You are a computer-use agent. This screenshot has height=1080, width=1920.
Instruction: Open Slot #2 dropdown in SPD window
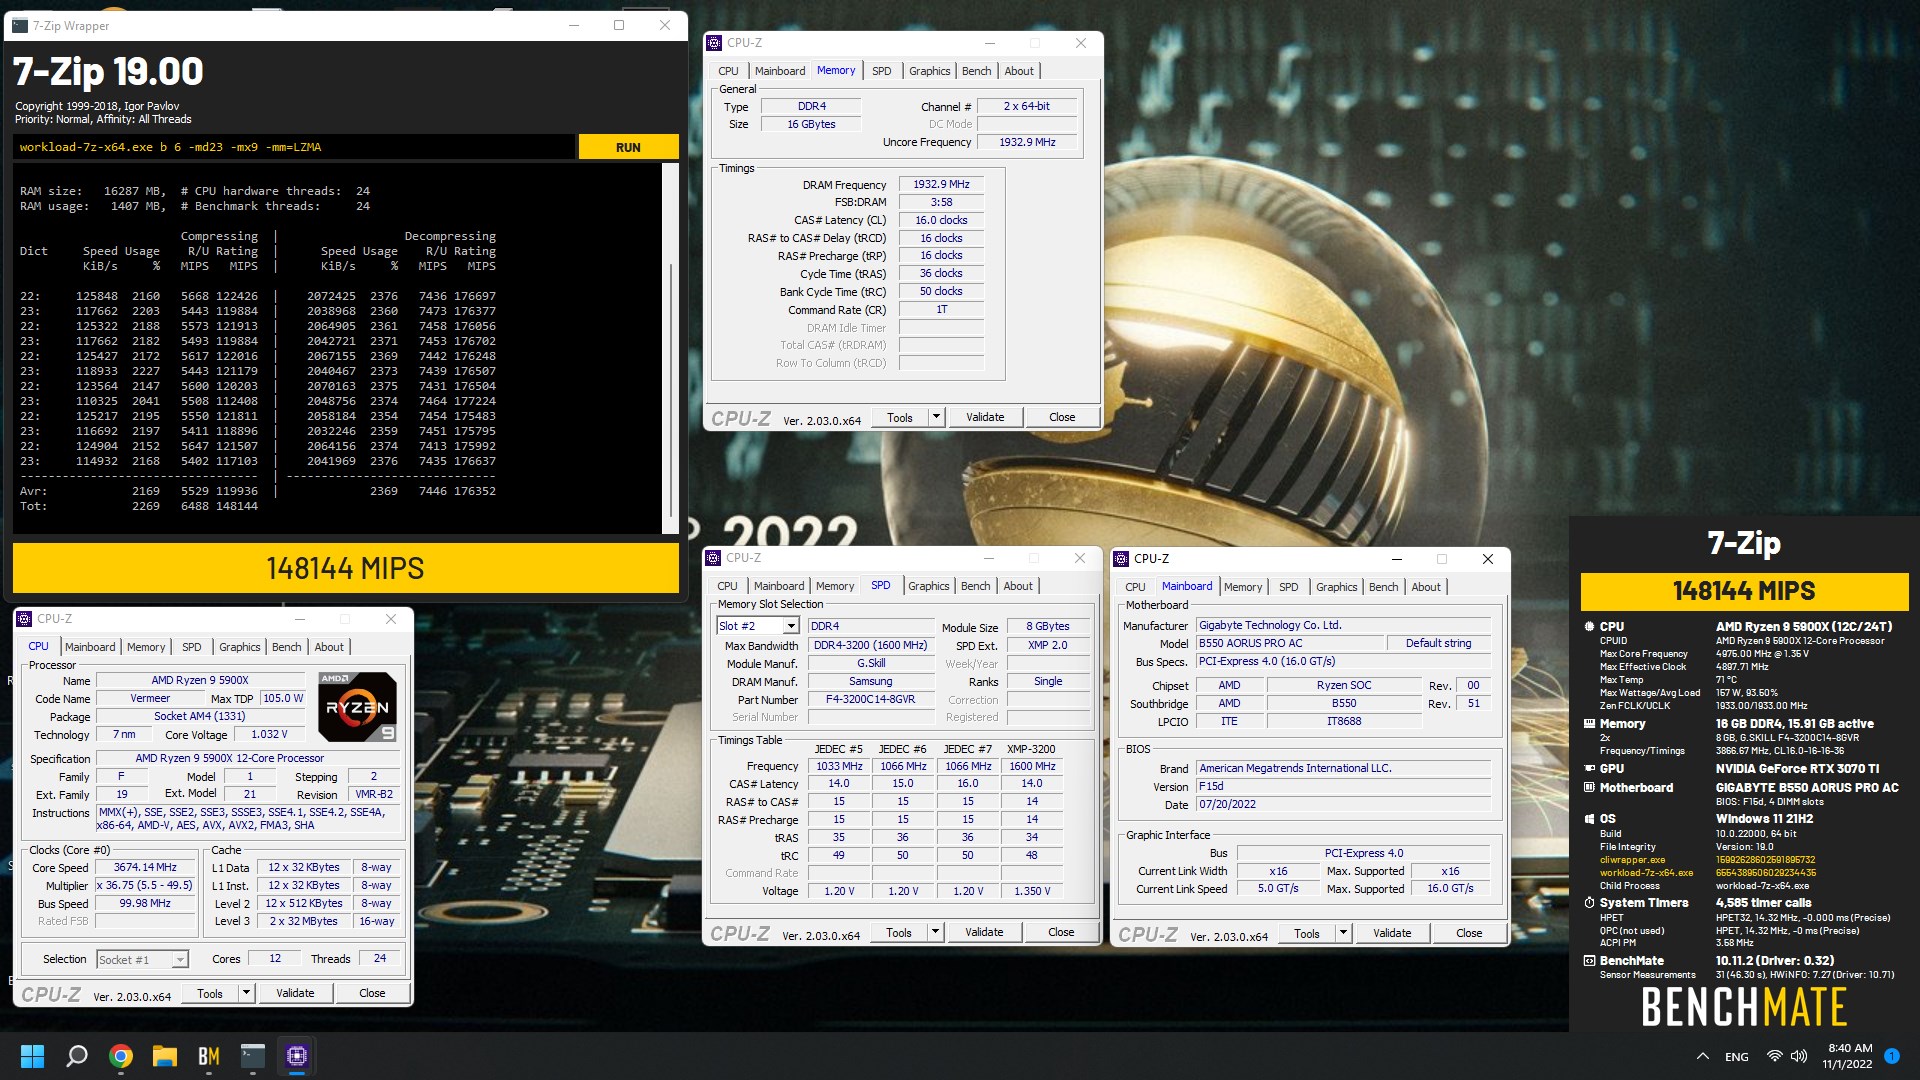click(791, 626)
